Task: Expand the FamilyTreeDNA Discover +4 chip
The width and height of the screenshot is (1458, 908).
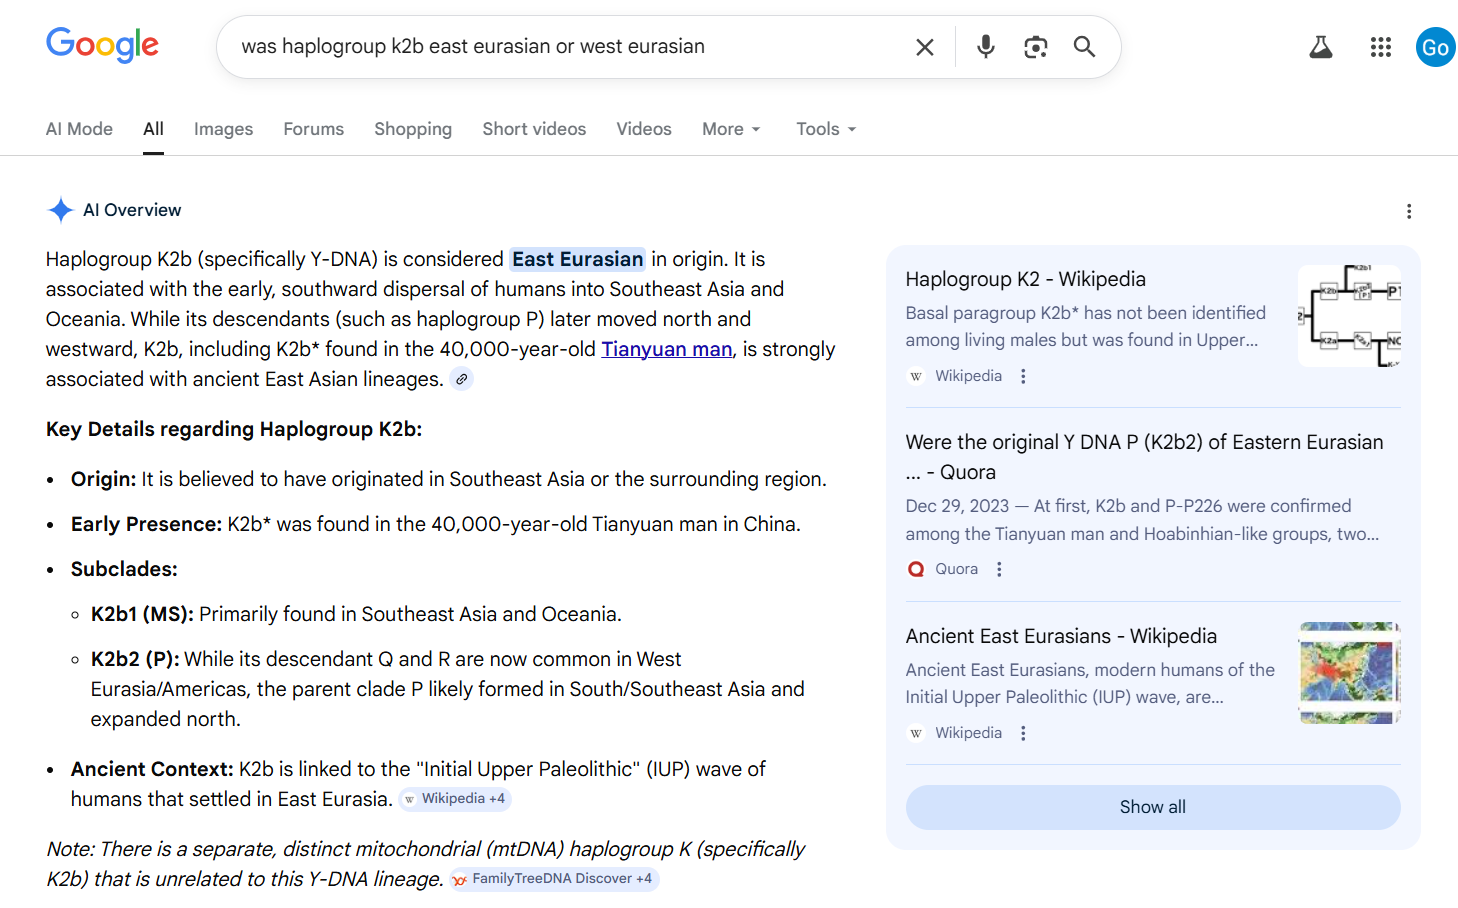Action: (553, 879)
